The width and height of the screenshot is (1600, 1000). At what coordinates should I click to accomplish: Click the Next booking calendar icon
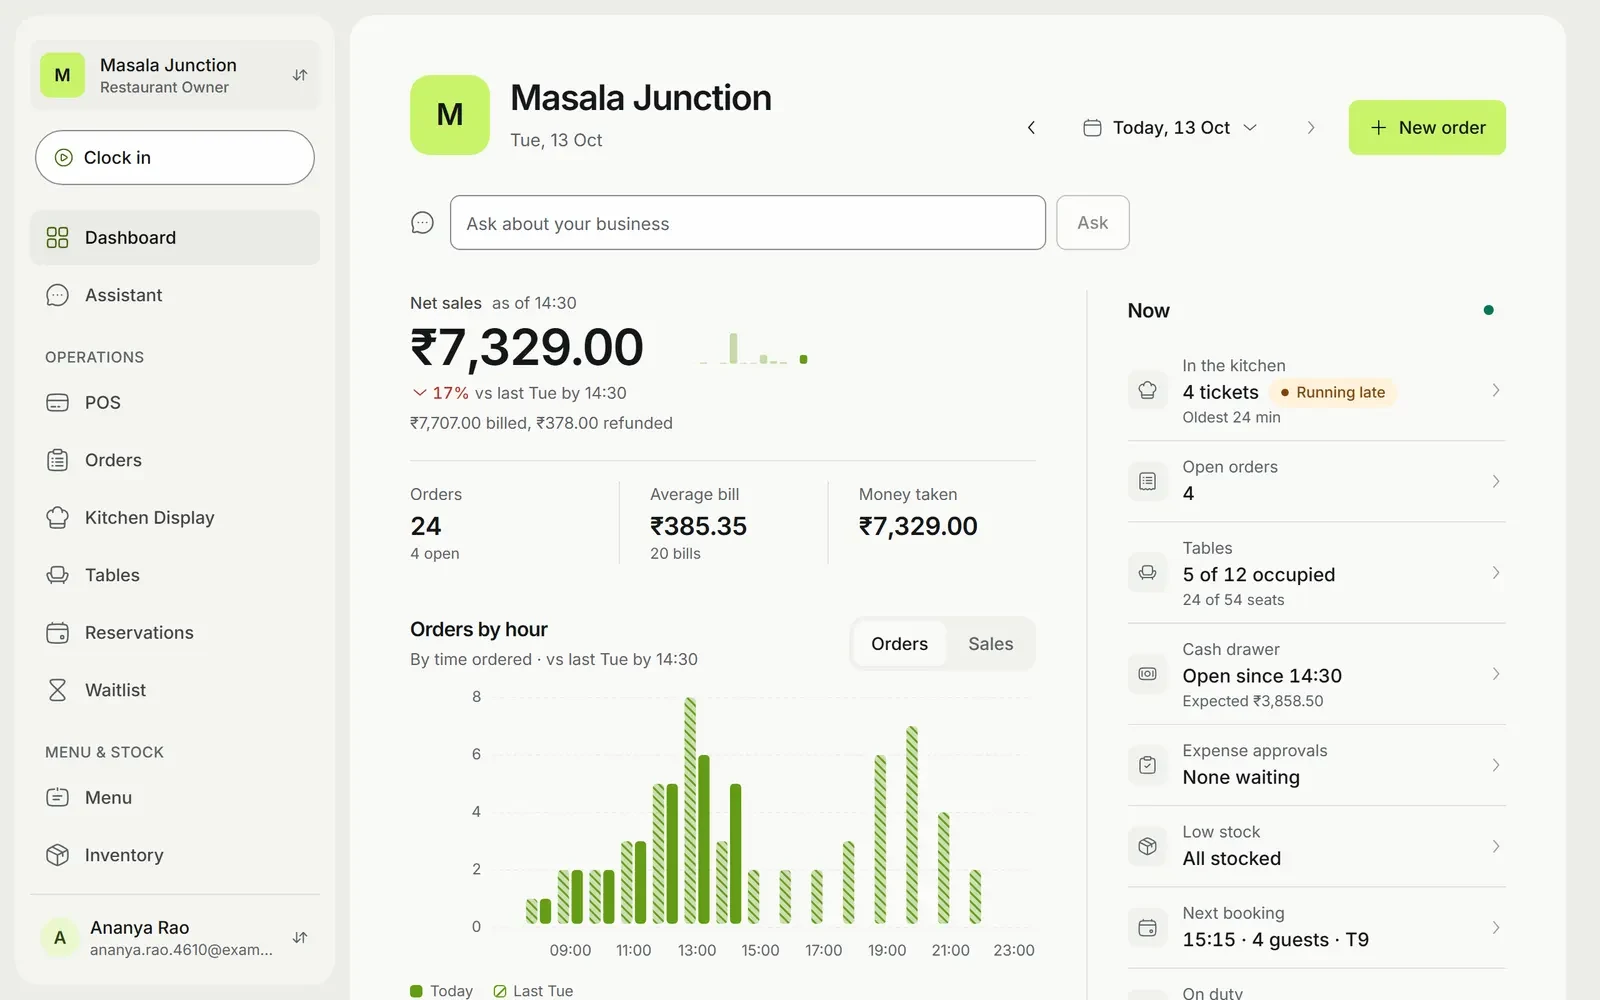pyautogui.click(x=1148, y=927)
